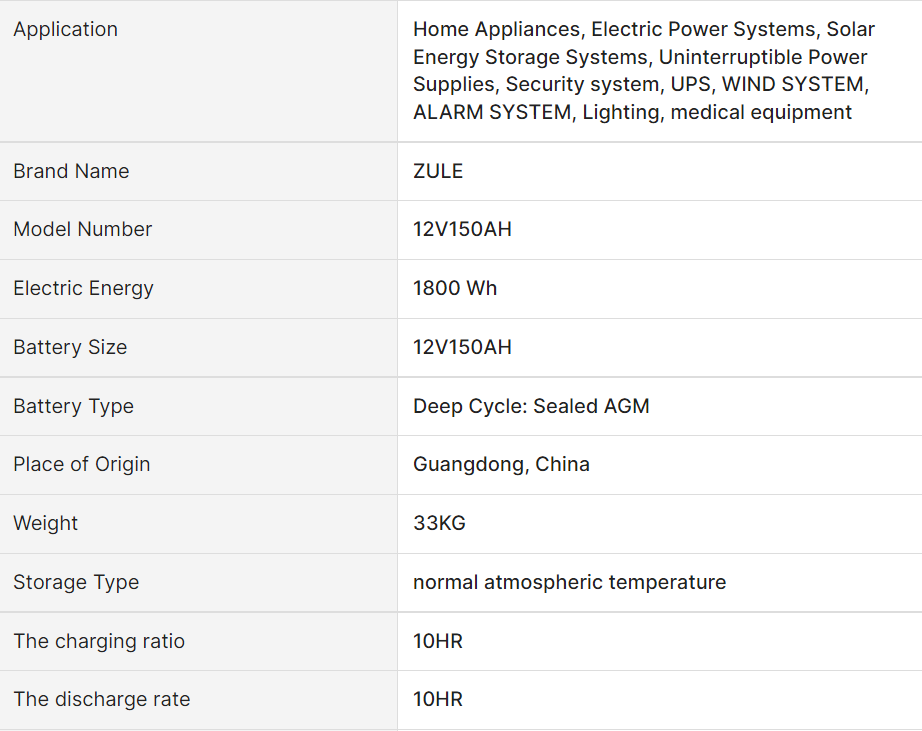
Task: Click the Battery Type label
Action: (x=73, y=406)
